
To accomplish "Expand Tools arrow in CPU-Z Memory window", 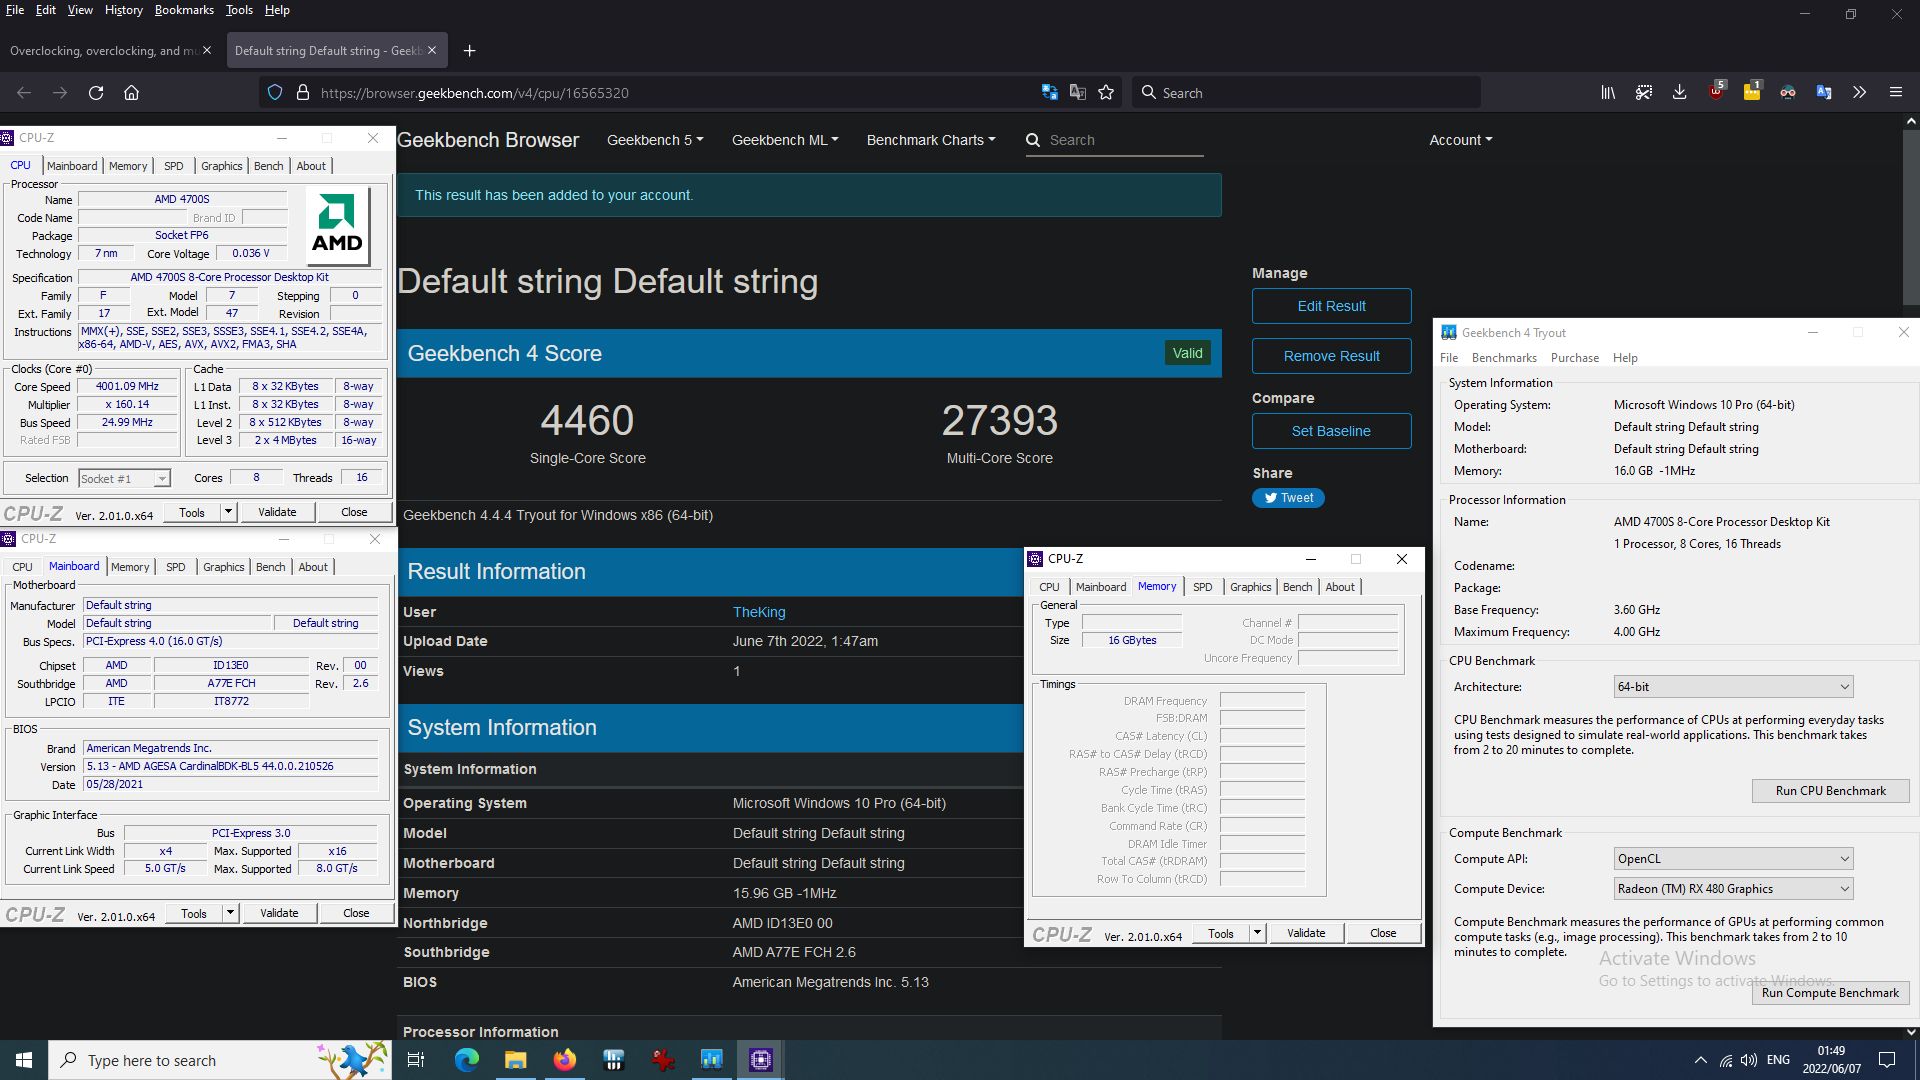I will [x=1257, y=933].
